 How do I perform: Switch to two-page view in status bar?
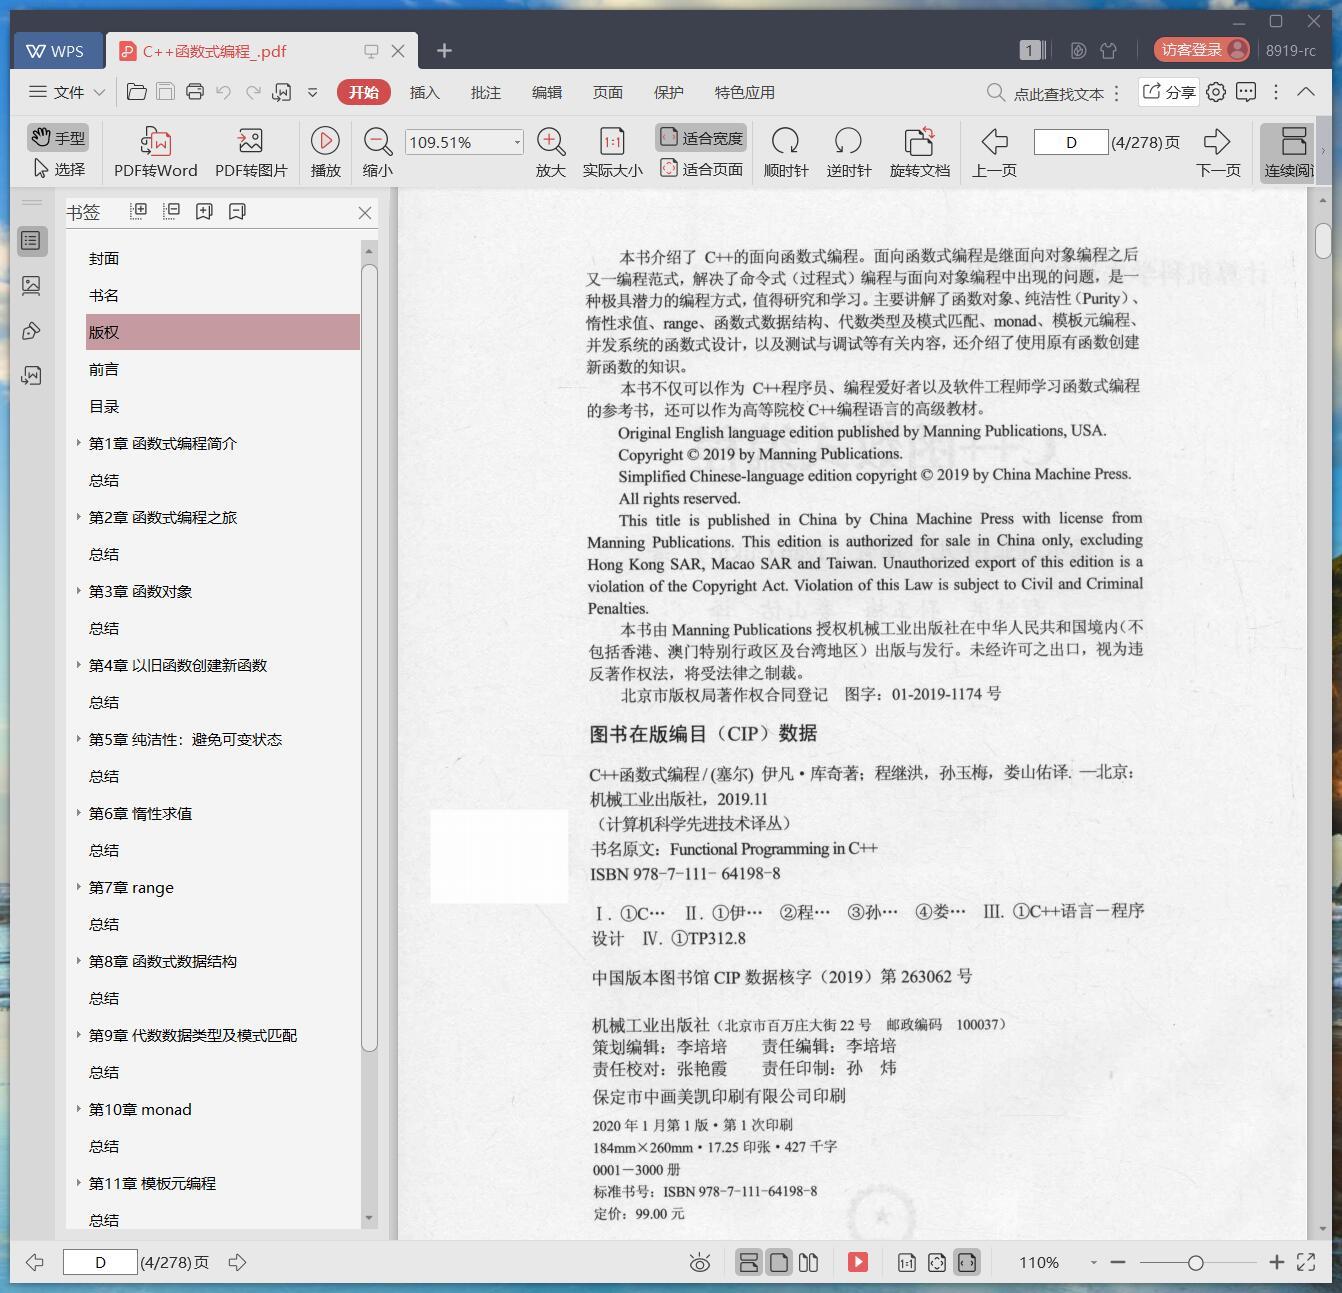[x=809, y=1262]
